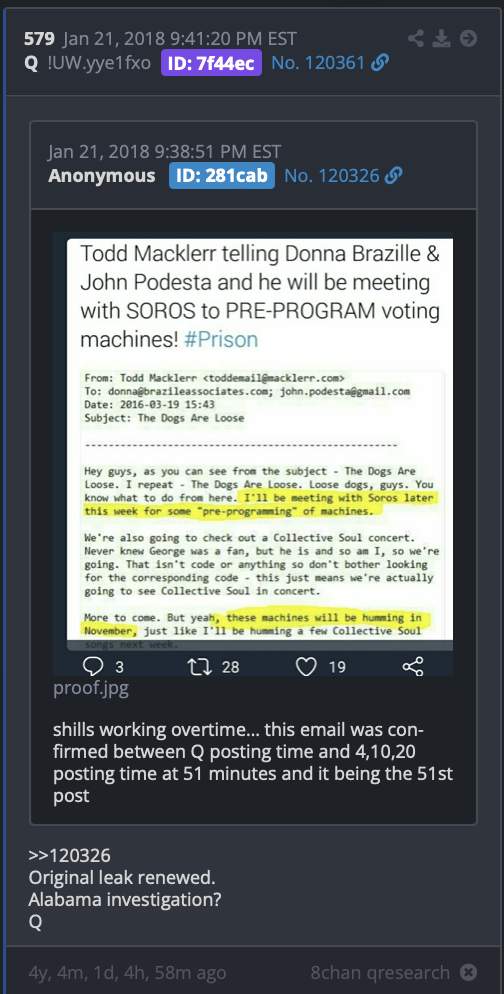Open quoted post link No. 120326
This screenshot has height=994, width=504.
(332, 176)
